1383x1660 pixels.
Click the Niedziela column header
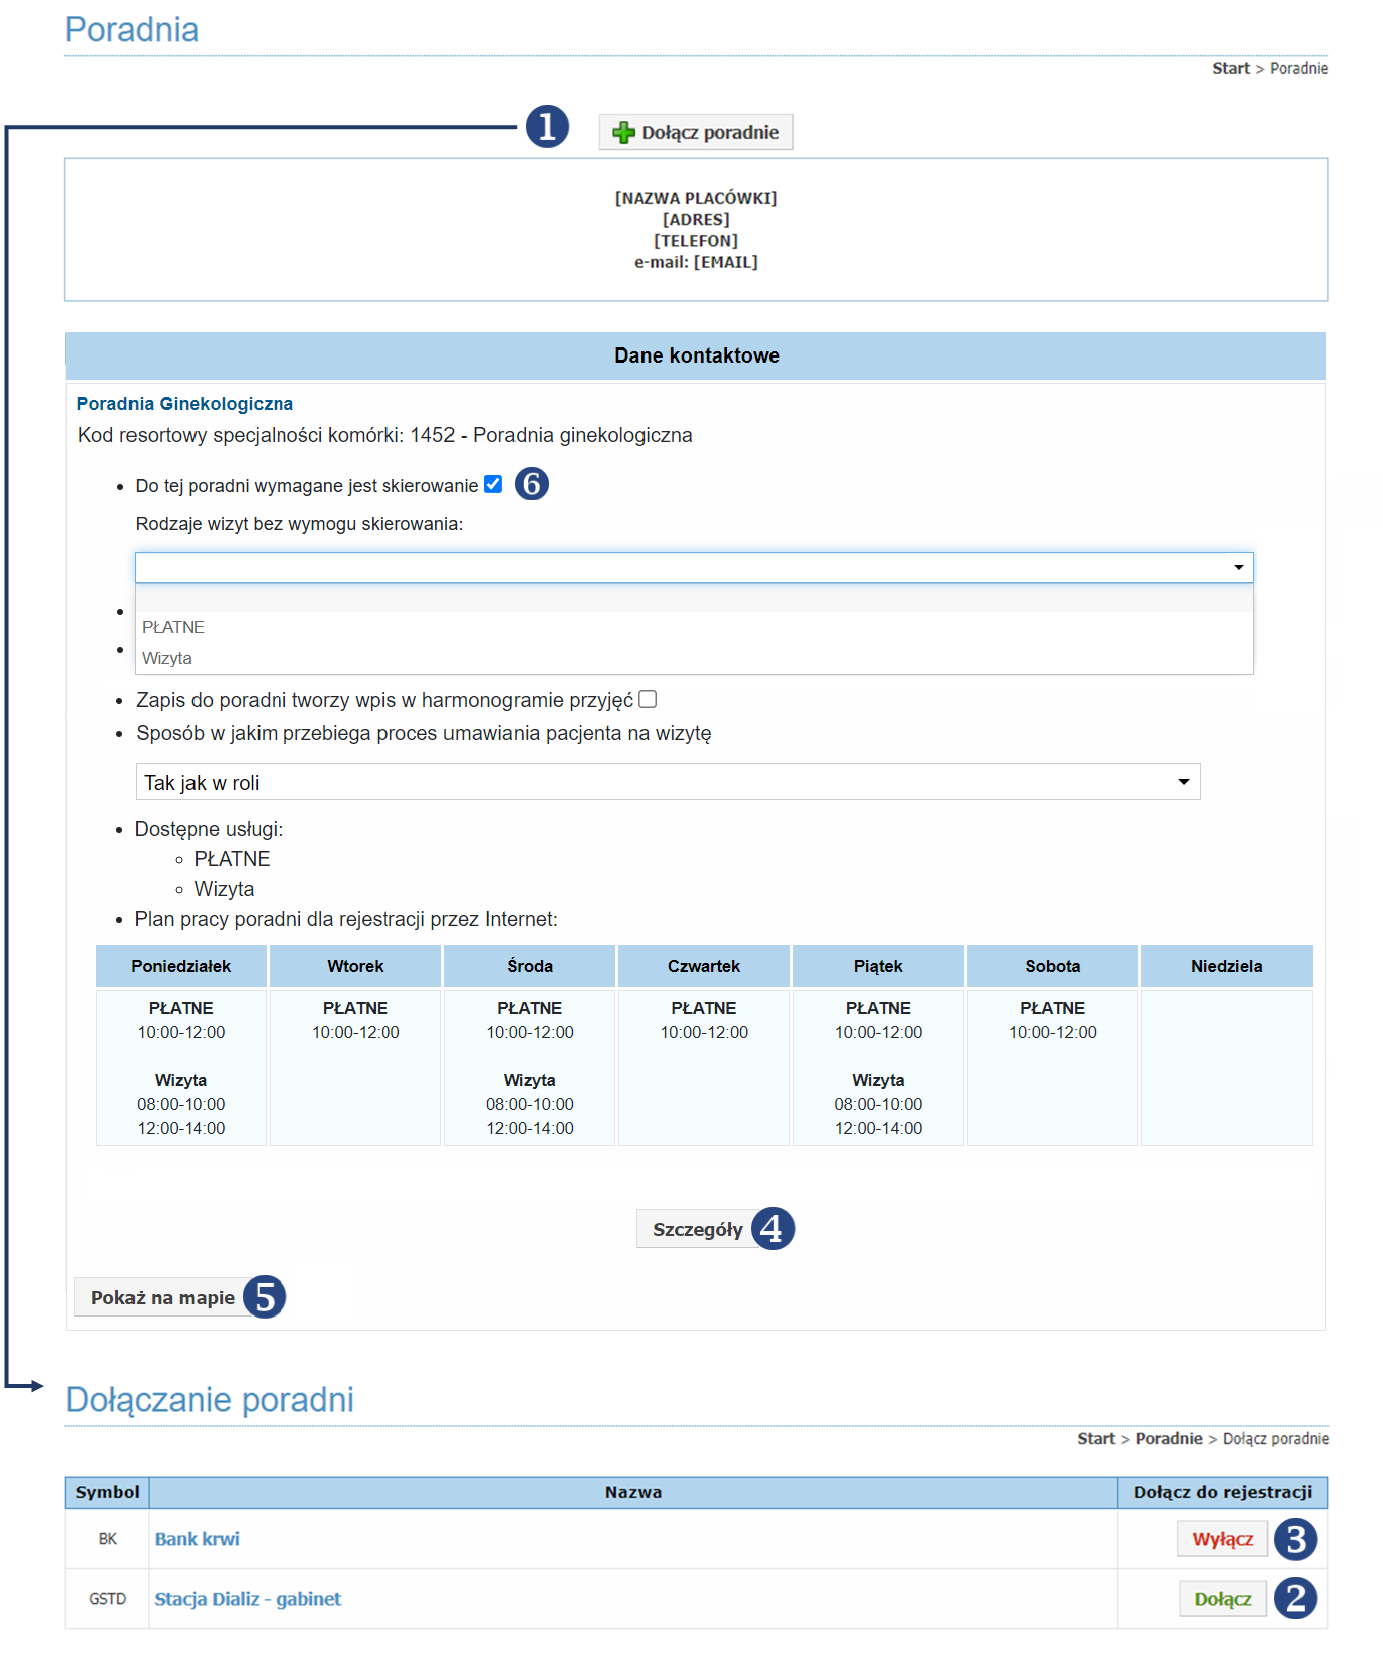pyautogui.click(x=1227, y=966)
